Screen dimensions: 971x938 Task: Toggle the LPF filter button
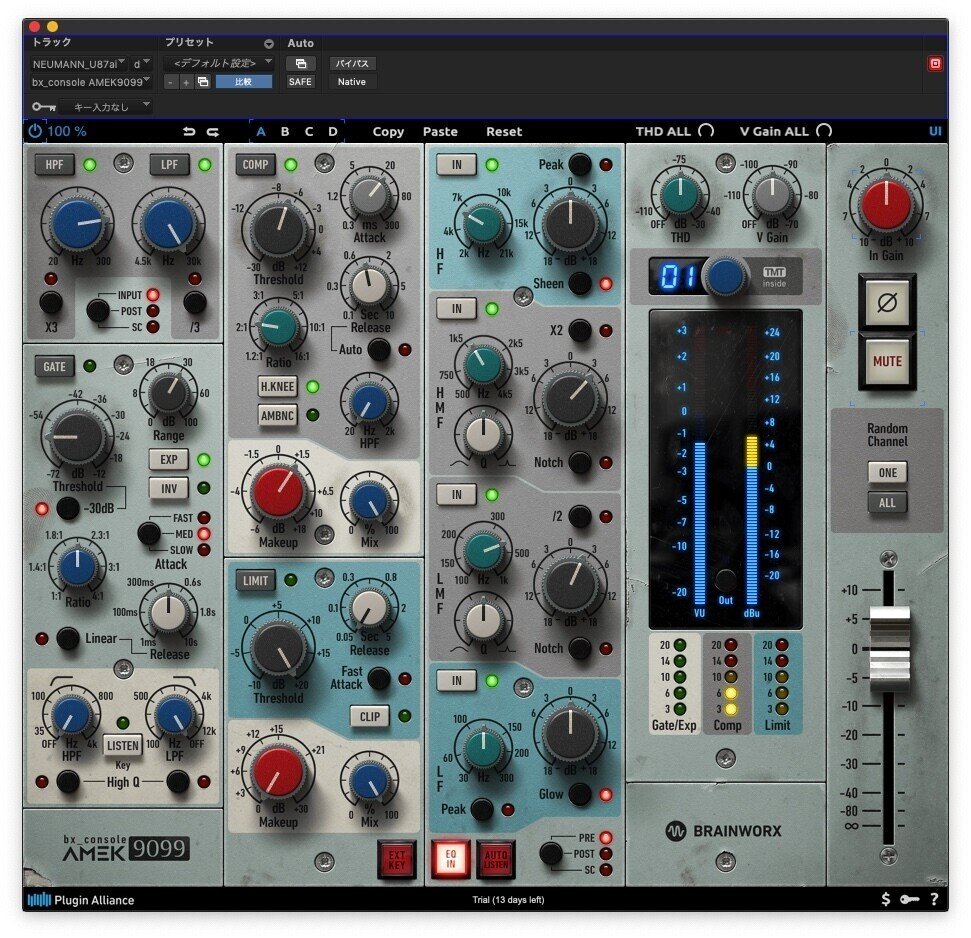(x=169, y=165)
